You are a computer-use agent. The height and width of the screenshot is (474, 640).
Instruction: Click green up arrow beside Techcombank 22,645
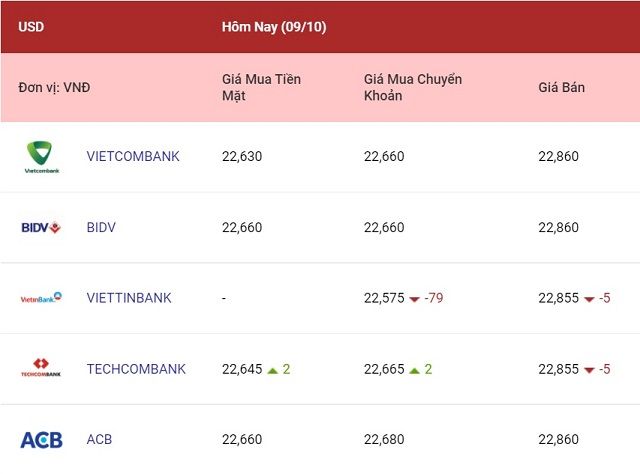click(x=272, y=370)
